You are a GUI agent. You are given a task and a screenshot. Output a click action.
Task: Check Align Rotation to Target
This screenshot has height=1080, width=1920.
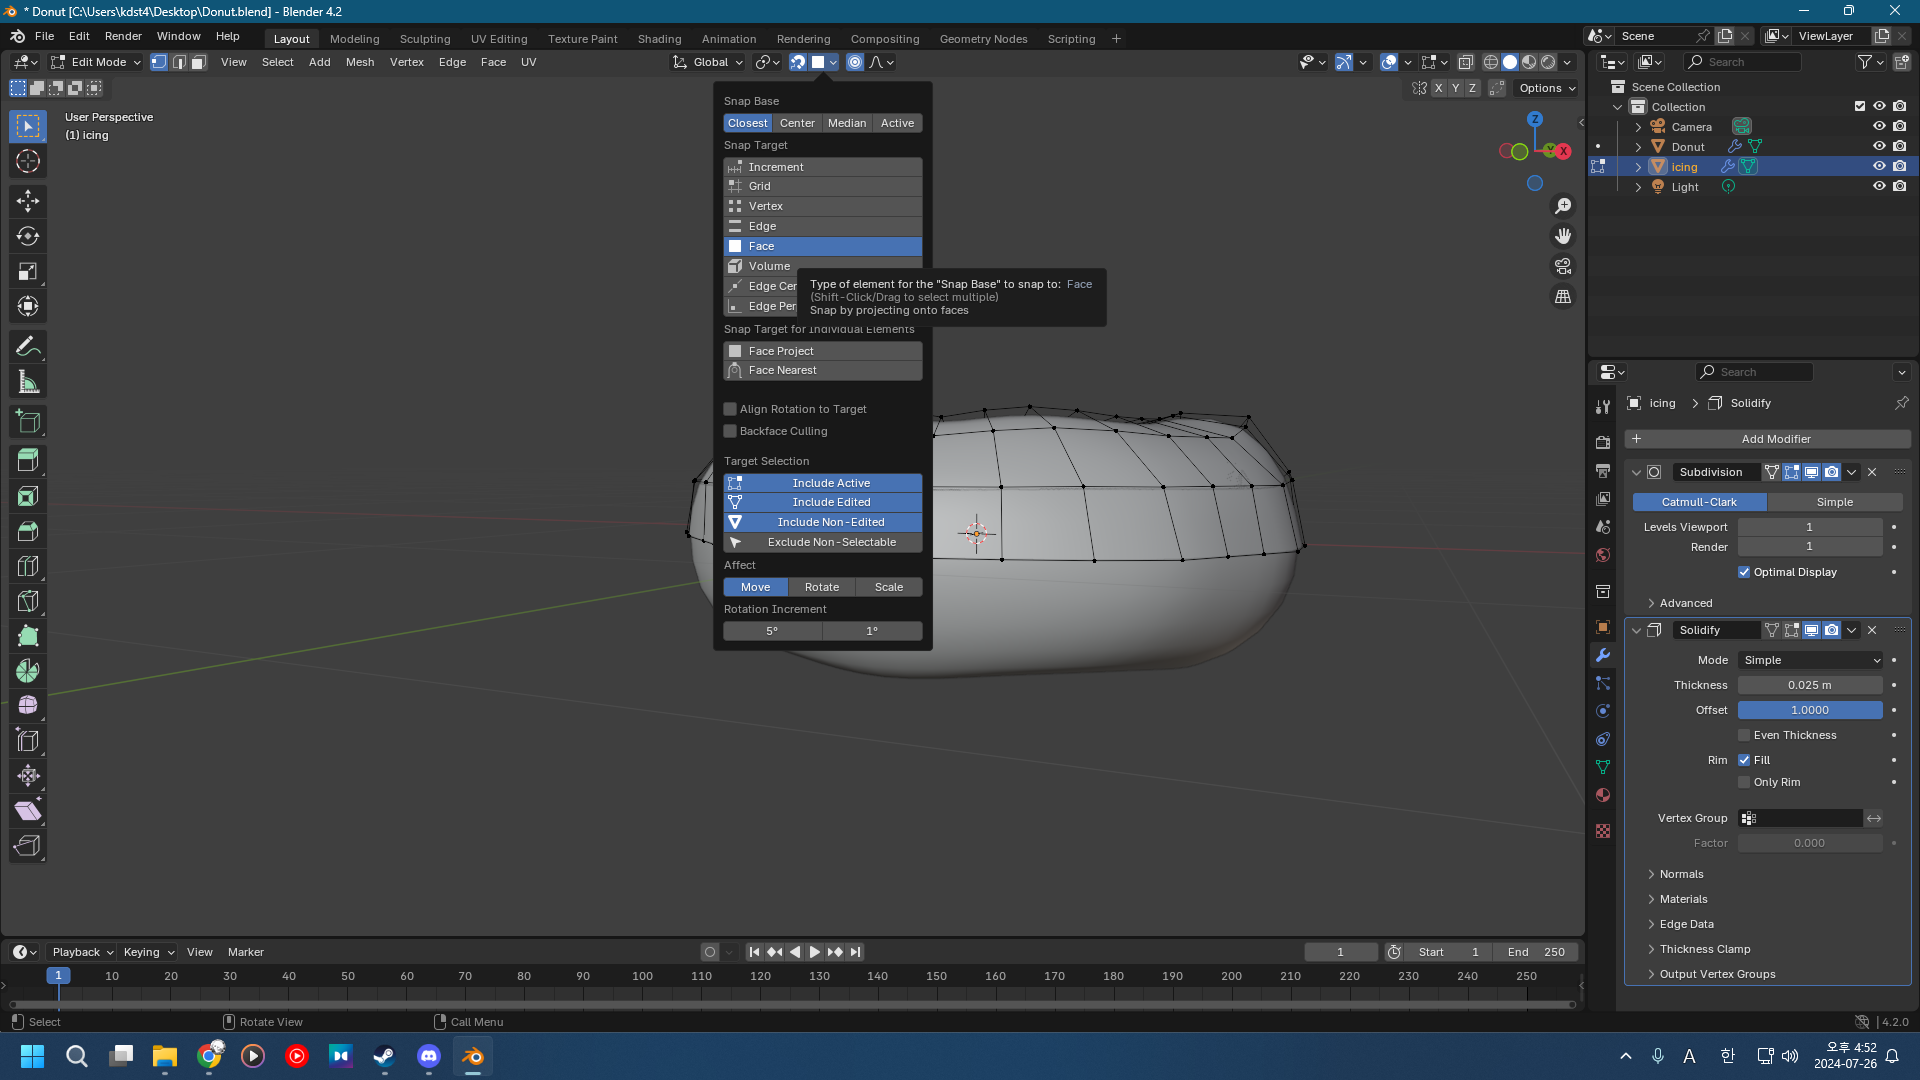[731, 409]
